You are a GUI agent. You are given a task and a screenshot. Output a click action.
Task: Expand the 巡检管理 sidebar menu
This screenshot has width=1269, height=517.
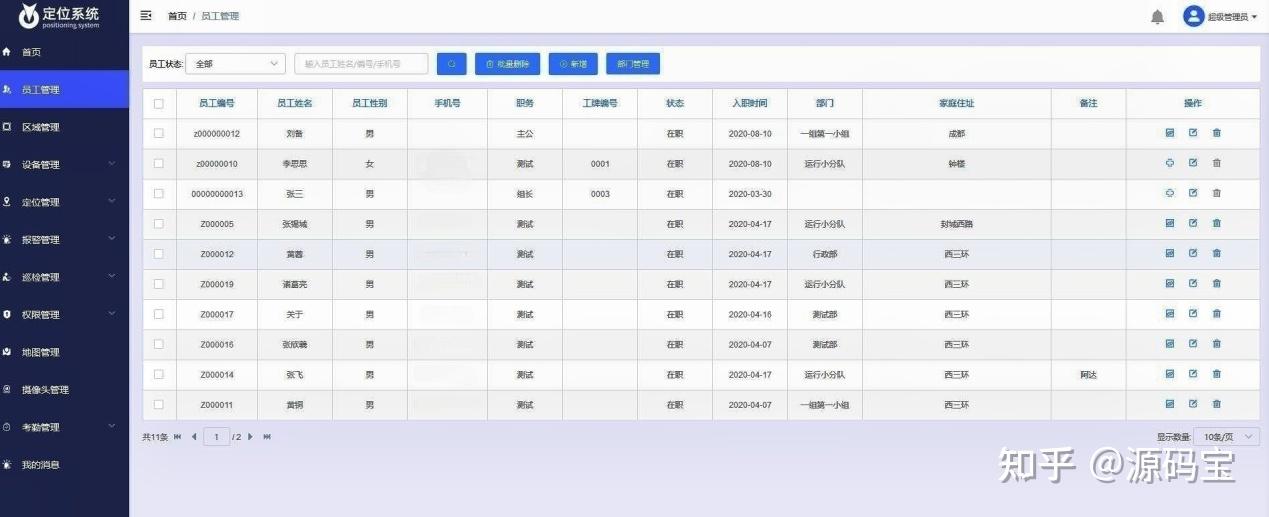coord(64,277)
